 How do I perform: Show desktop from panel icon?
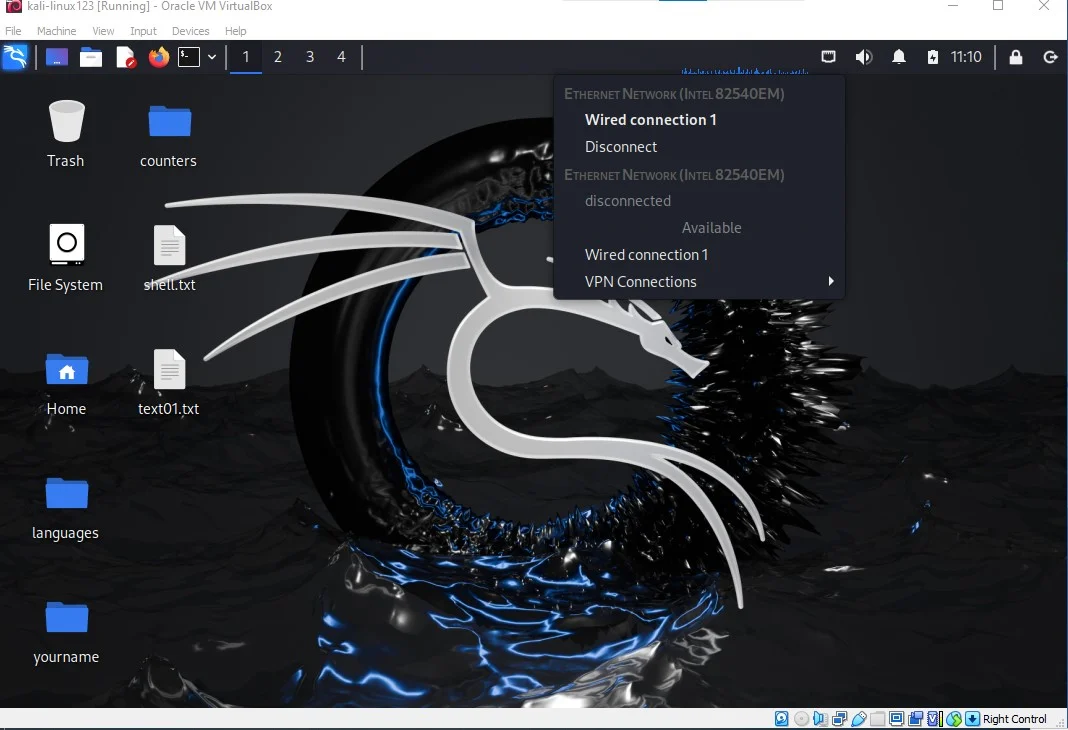pos(57,57)
